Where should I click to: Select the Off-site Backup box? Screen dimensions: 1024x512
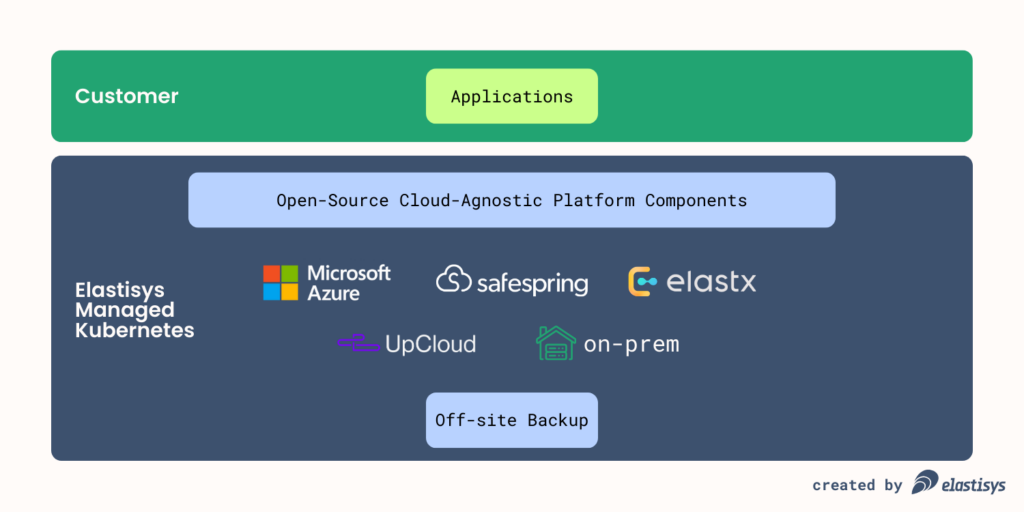(x=511, y=420)
